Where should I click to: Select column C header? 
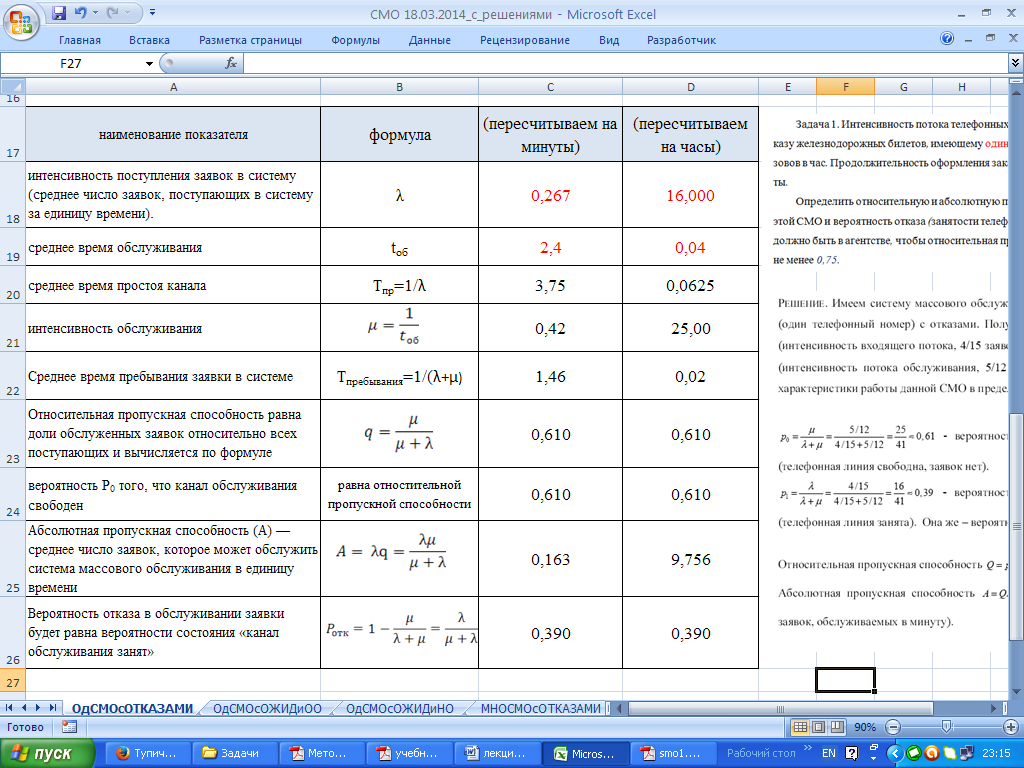tap(551, 86)
